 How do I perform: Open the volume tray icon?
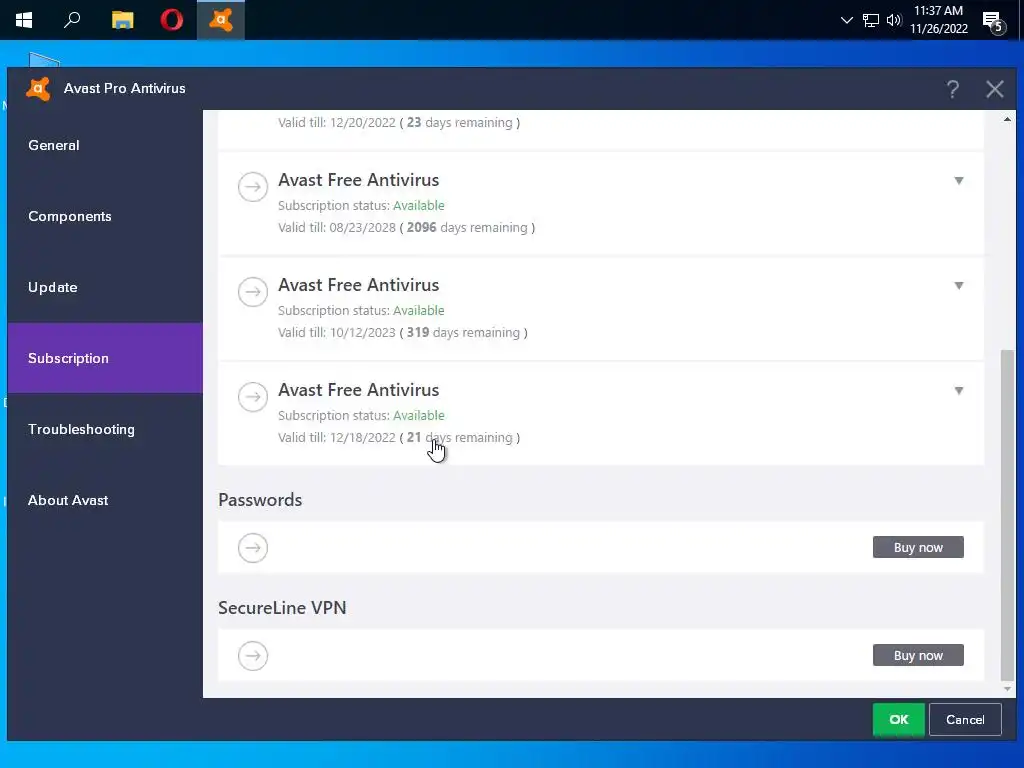894,20
